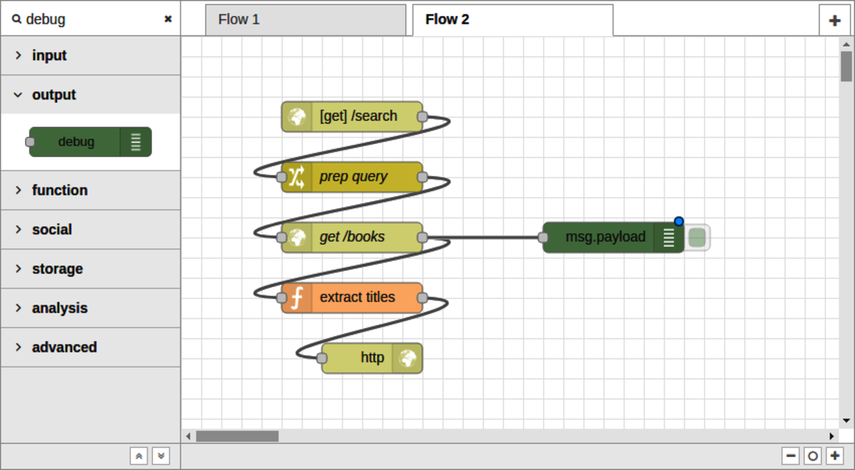Click the globe icon on get /books node
Viewport: 855px width, 470px height.
click(x=296, y=238)
